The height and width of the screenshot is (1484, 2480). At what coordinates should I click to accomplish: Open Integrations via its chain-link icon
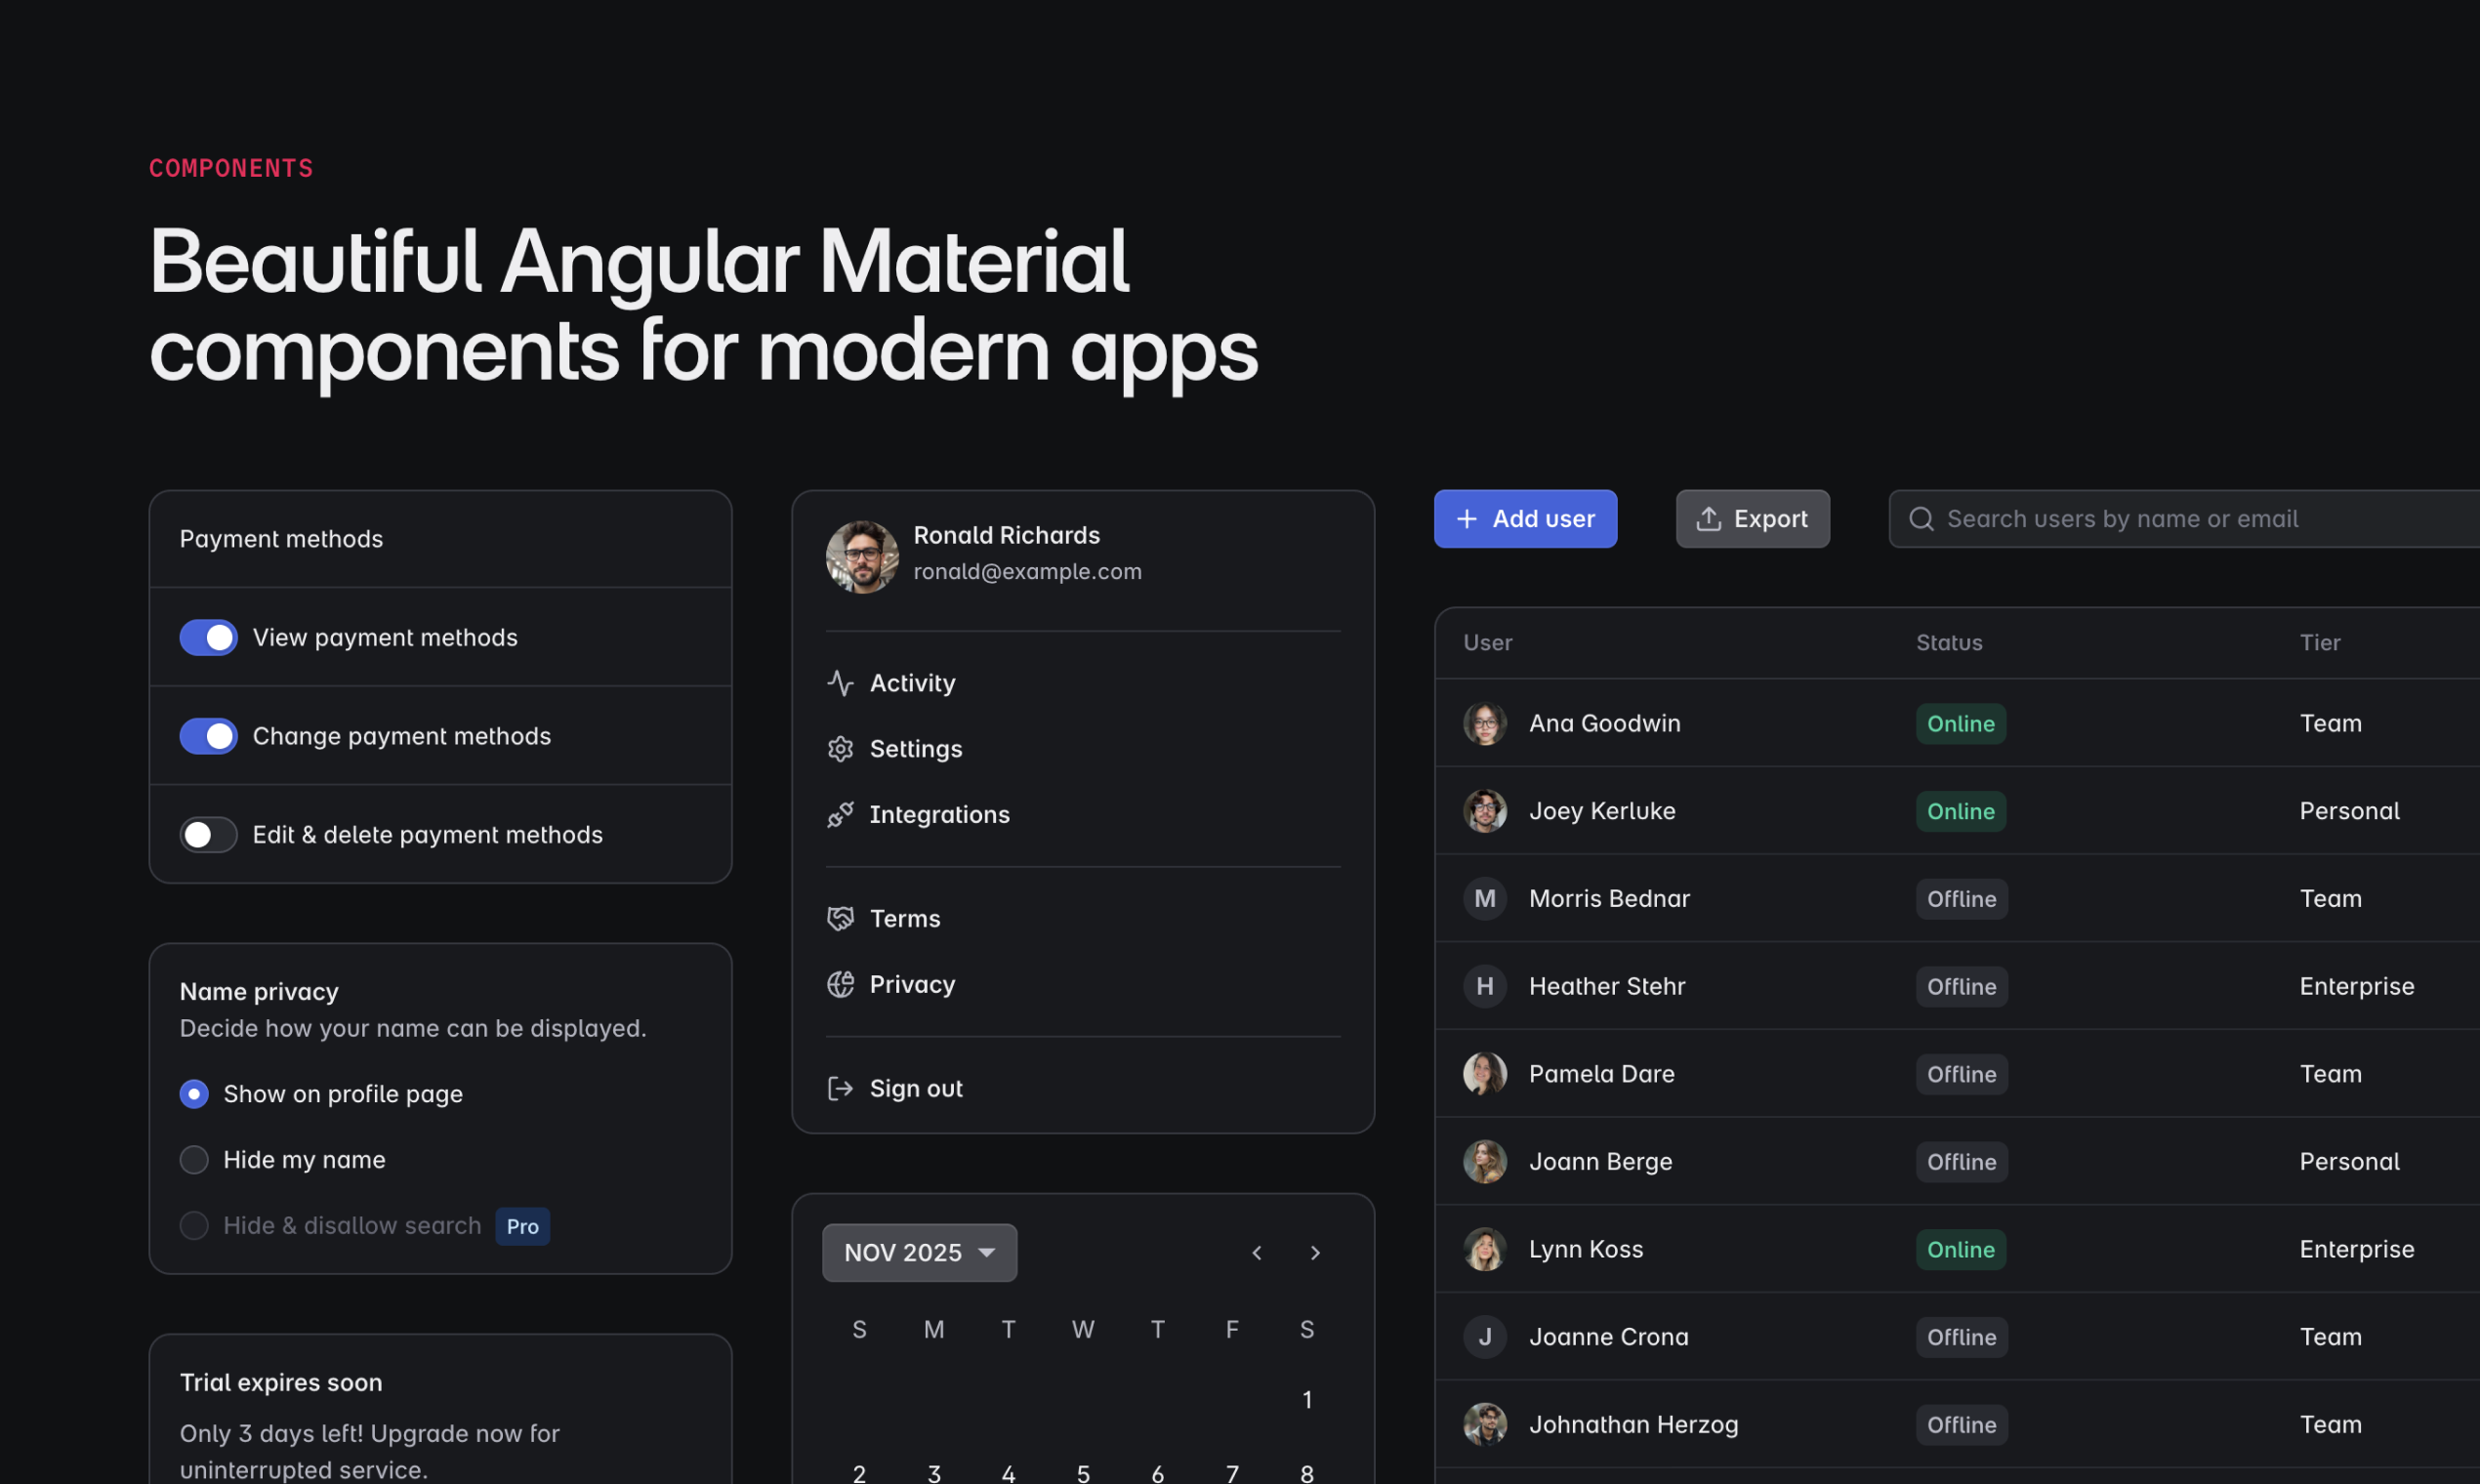(x=841, y=814)
